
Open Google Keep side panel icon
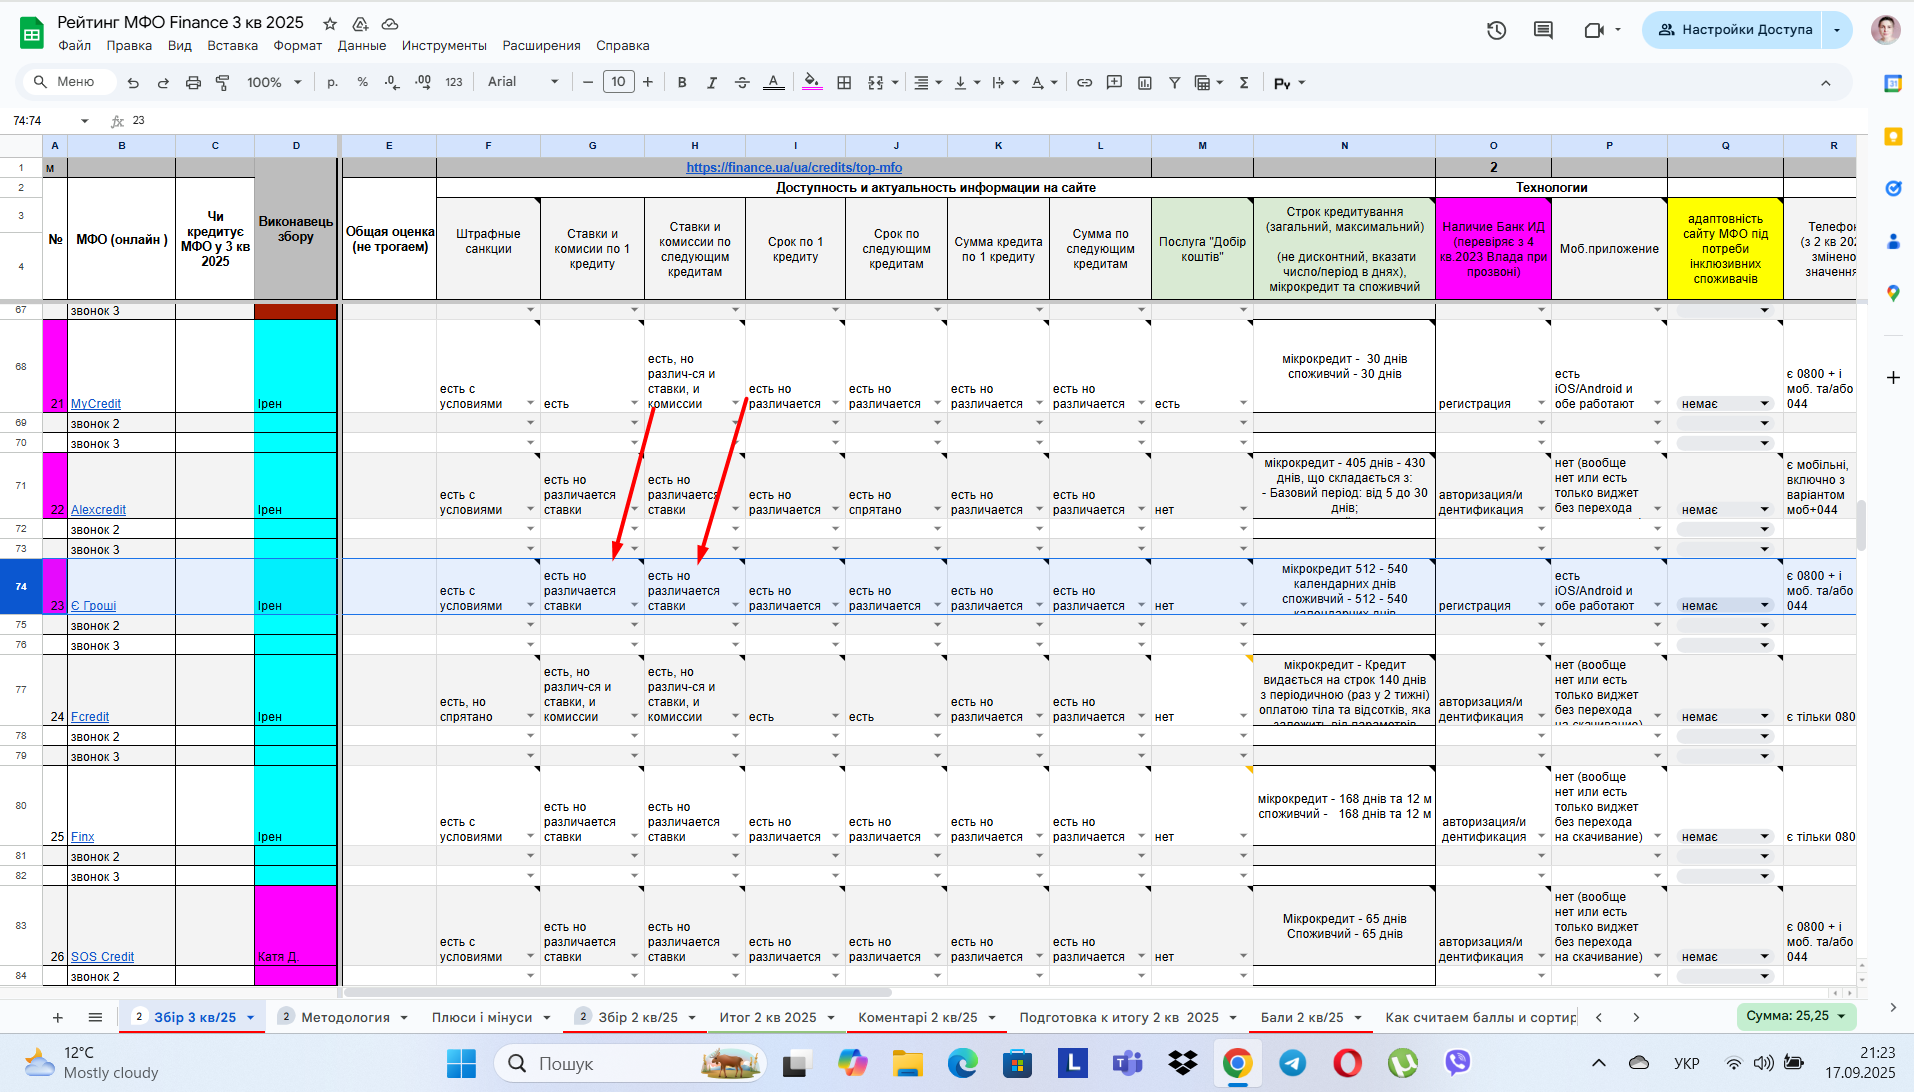(1893, 137)
